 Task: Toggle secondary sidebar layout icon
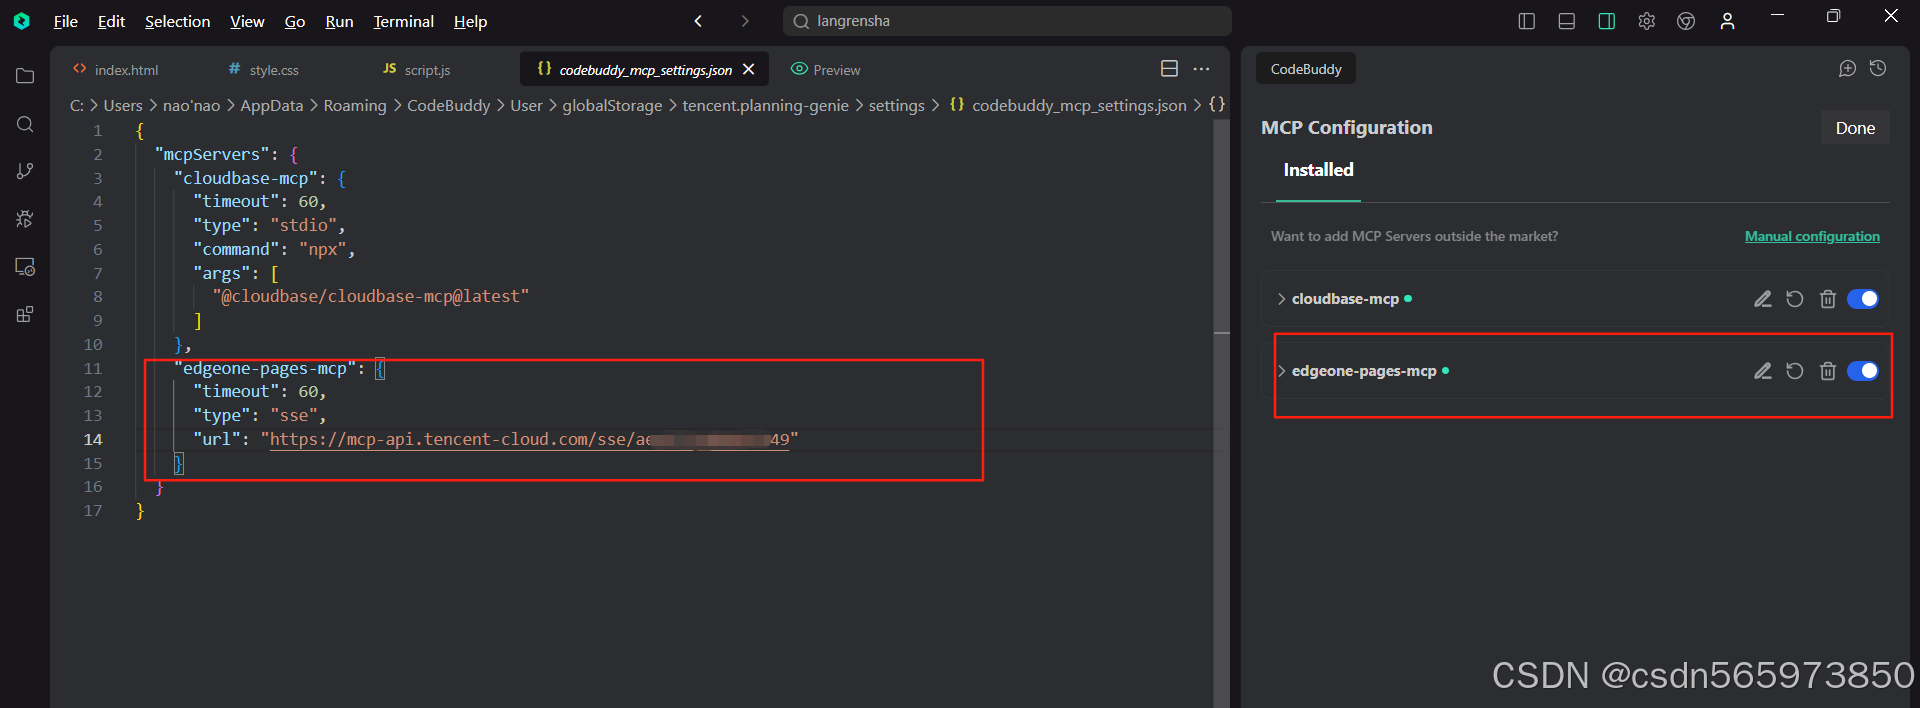tap(1606, 21)
